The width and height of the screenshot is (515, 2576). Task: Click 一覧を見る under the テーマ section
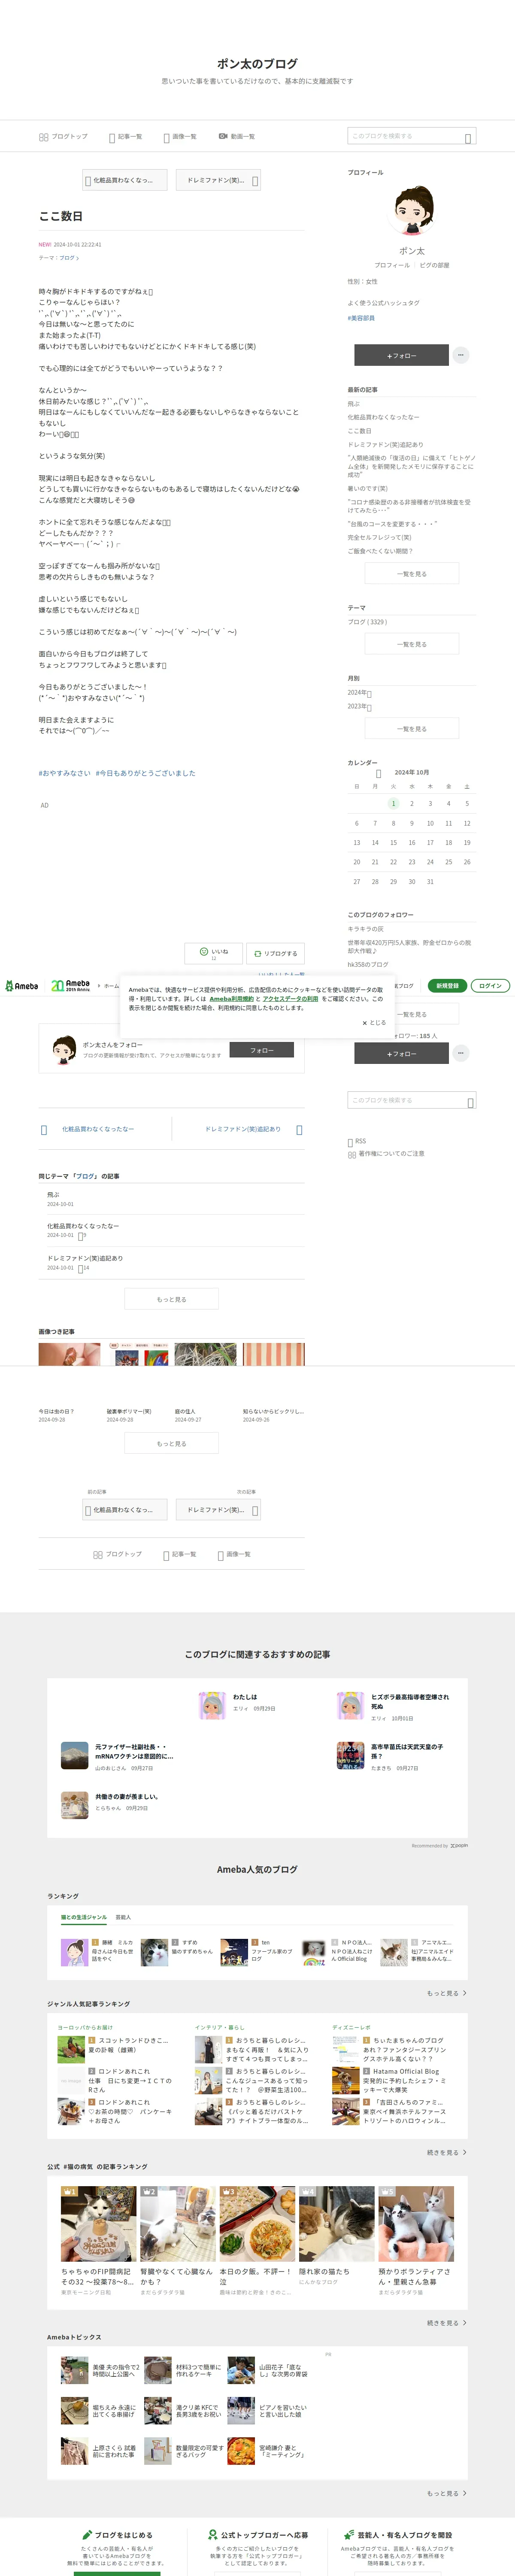pyautogui.click(x=412, y=644)
